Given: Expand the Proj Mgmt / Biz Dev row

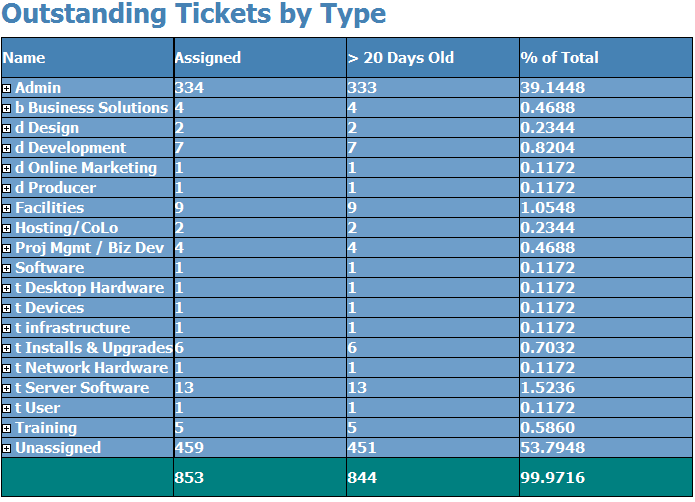Looking at the screenshot, I should (x=7, y=249).
